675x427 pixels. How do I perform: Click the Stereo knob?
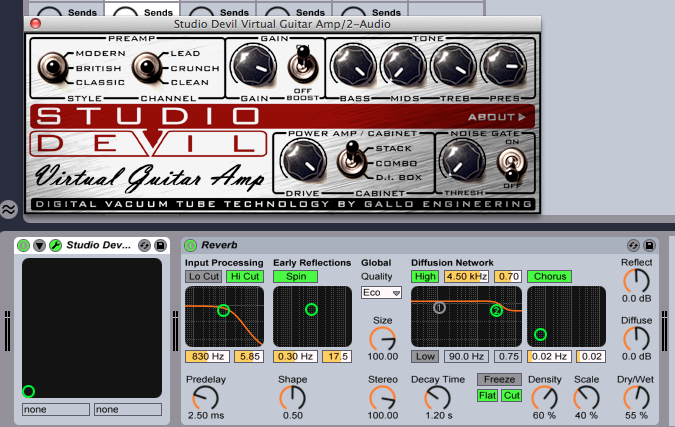tap(382, 398)
